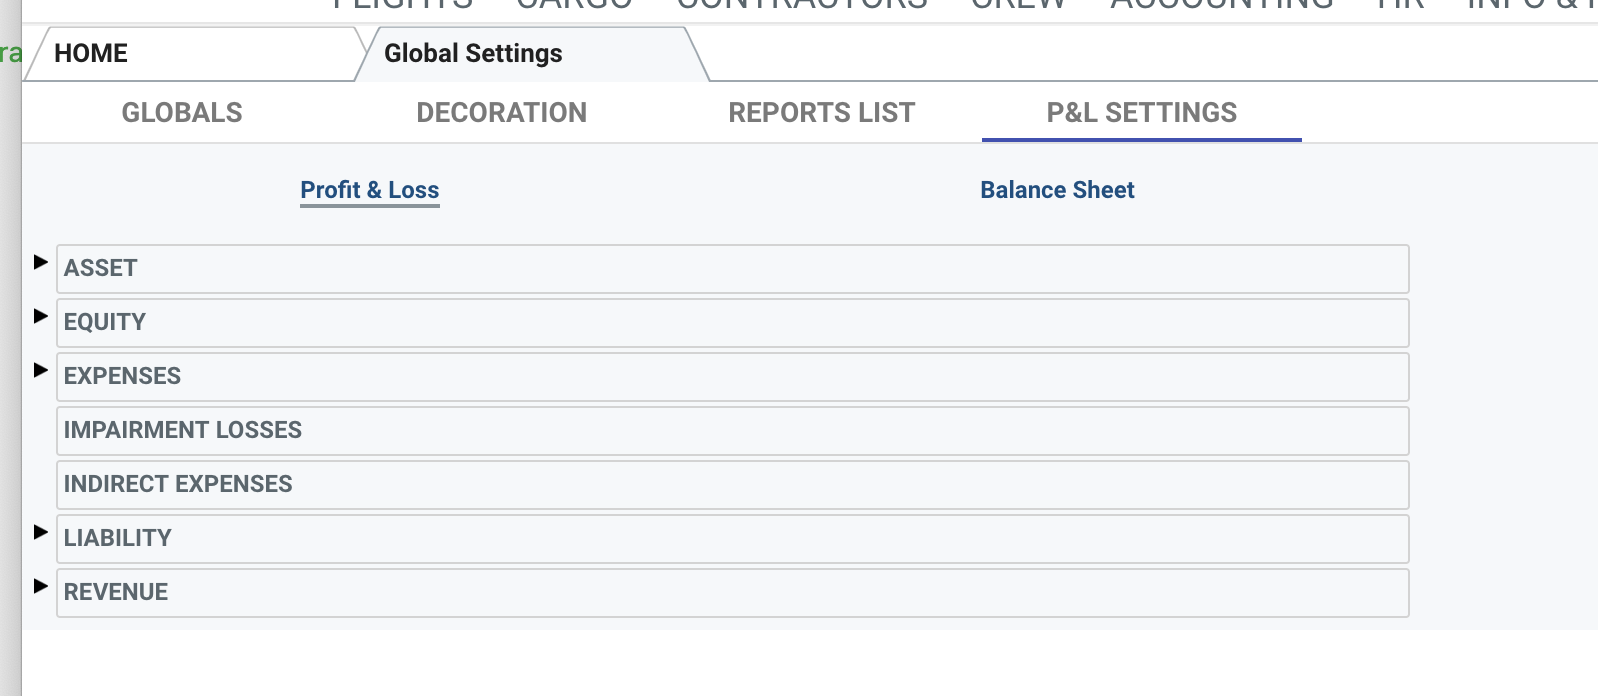Select the ASSET row field
This screenshot has width=1598, height=696.
coord(732,269)
